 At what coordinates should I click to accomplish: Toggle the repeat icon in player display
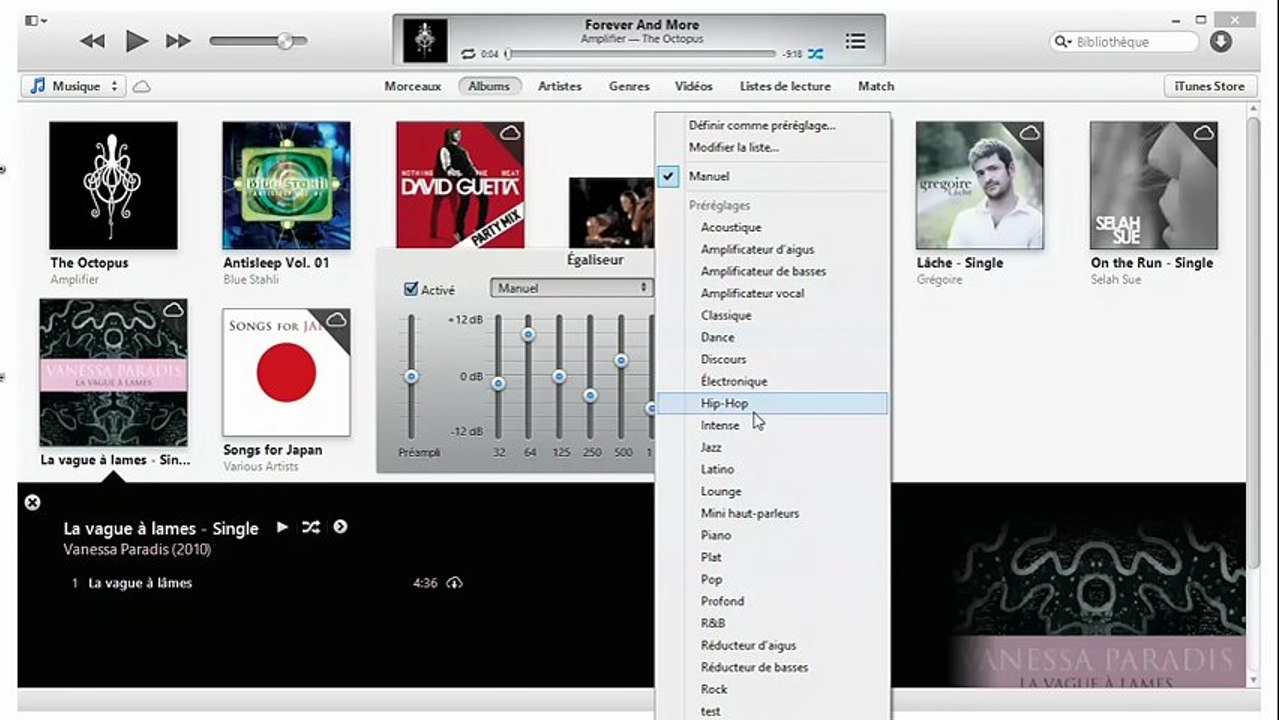[x=468, y=54]
